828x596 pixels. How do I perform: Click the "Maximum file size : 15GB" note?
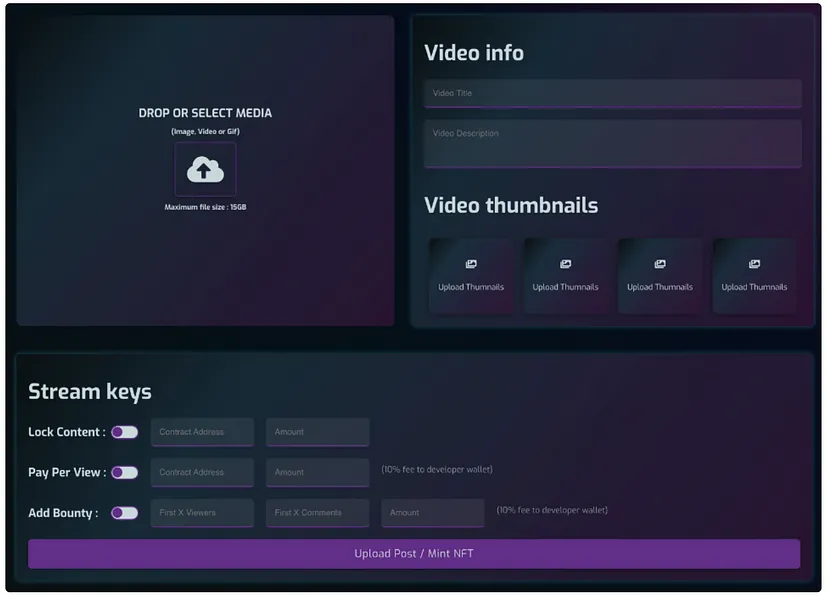click(x=205, y=207)
